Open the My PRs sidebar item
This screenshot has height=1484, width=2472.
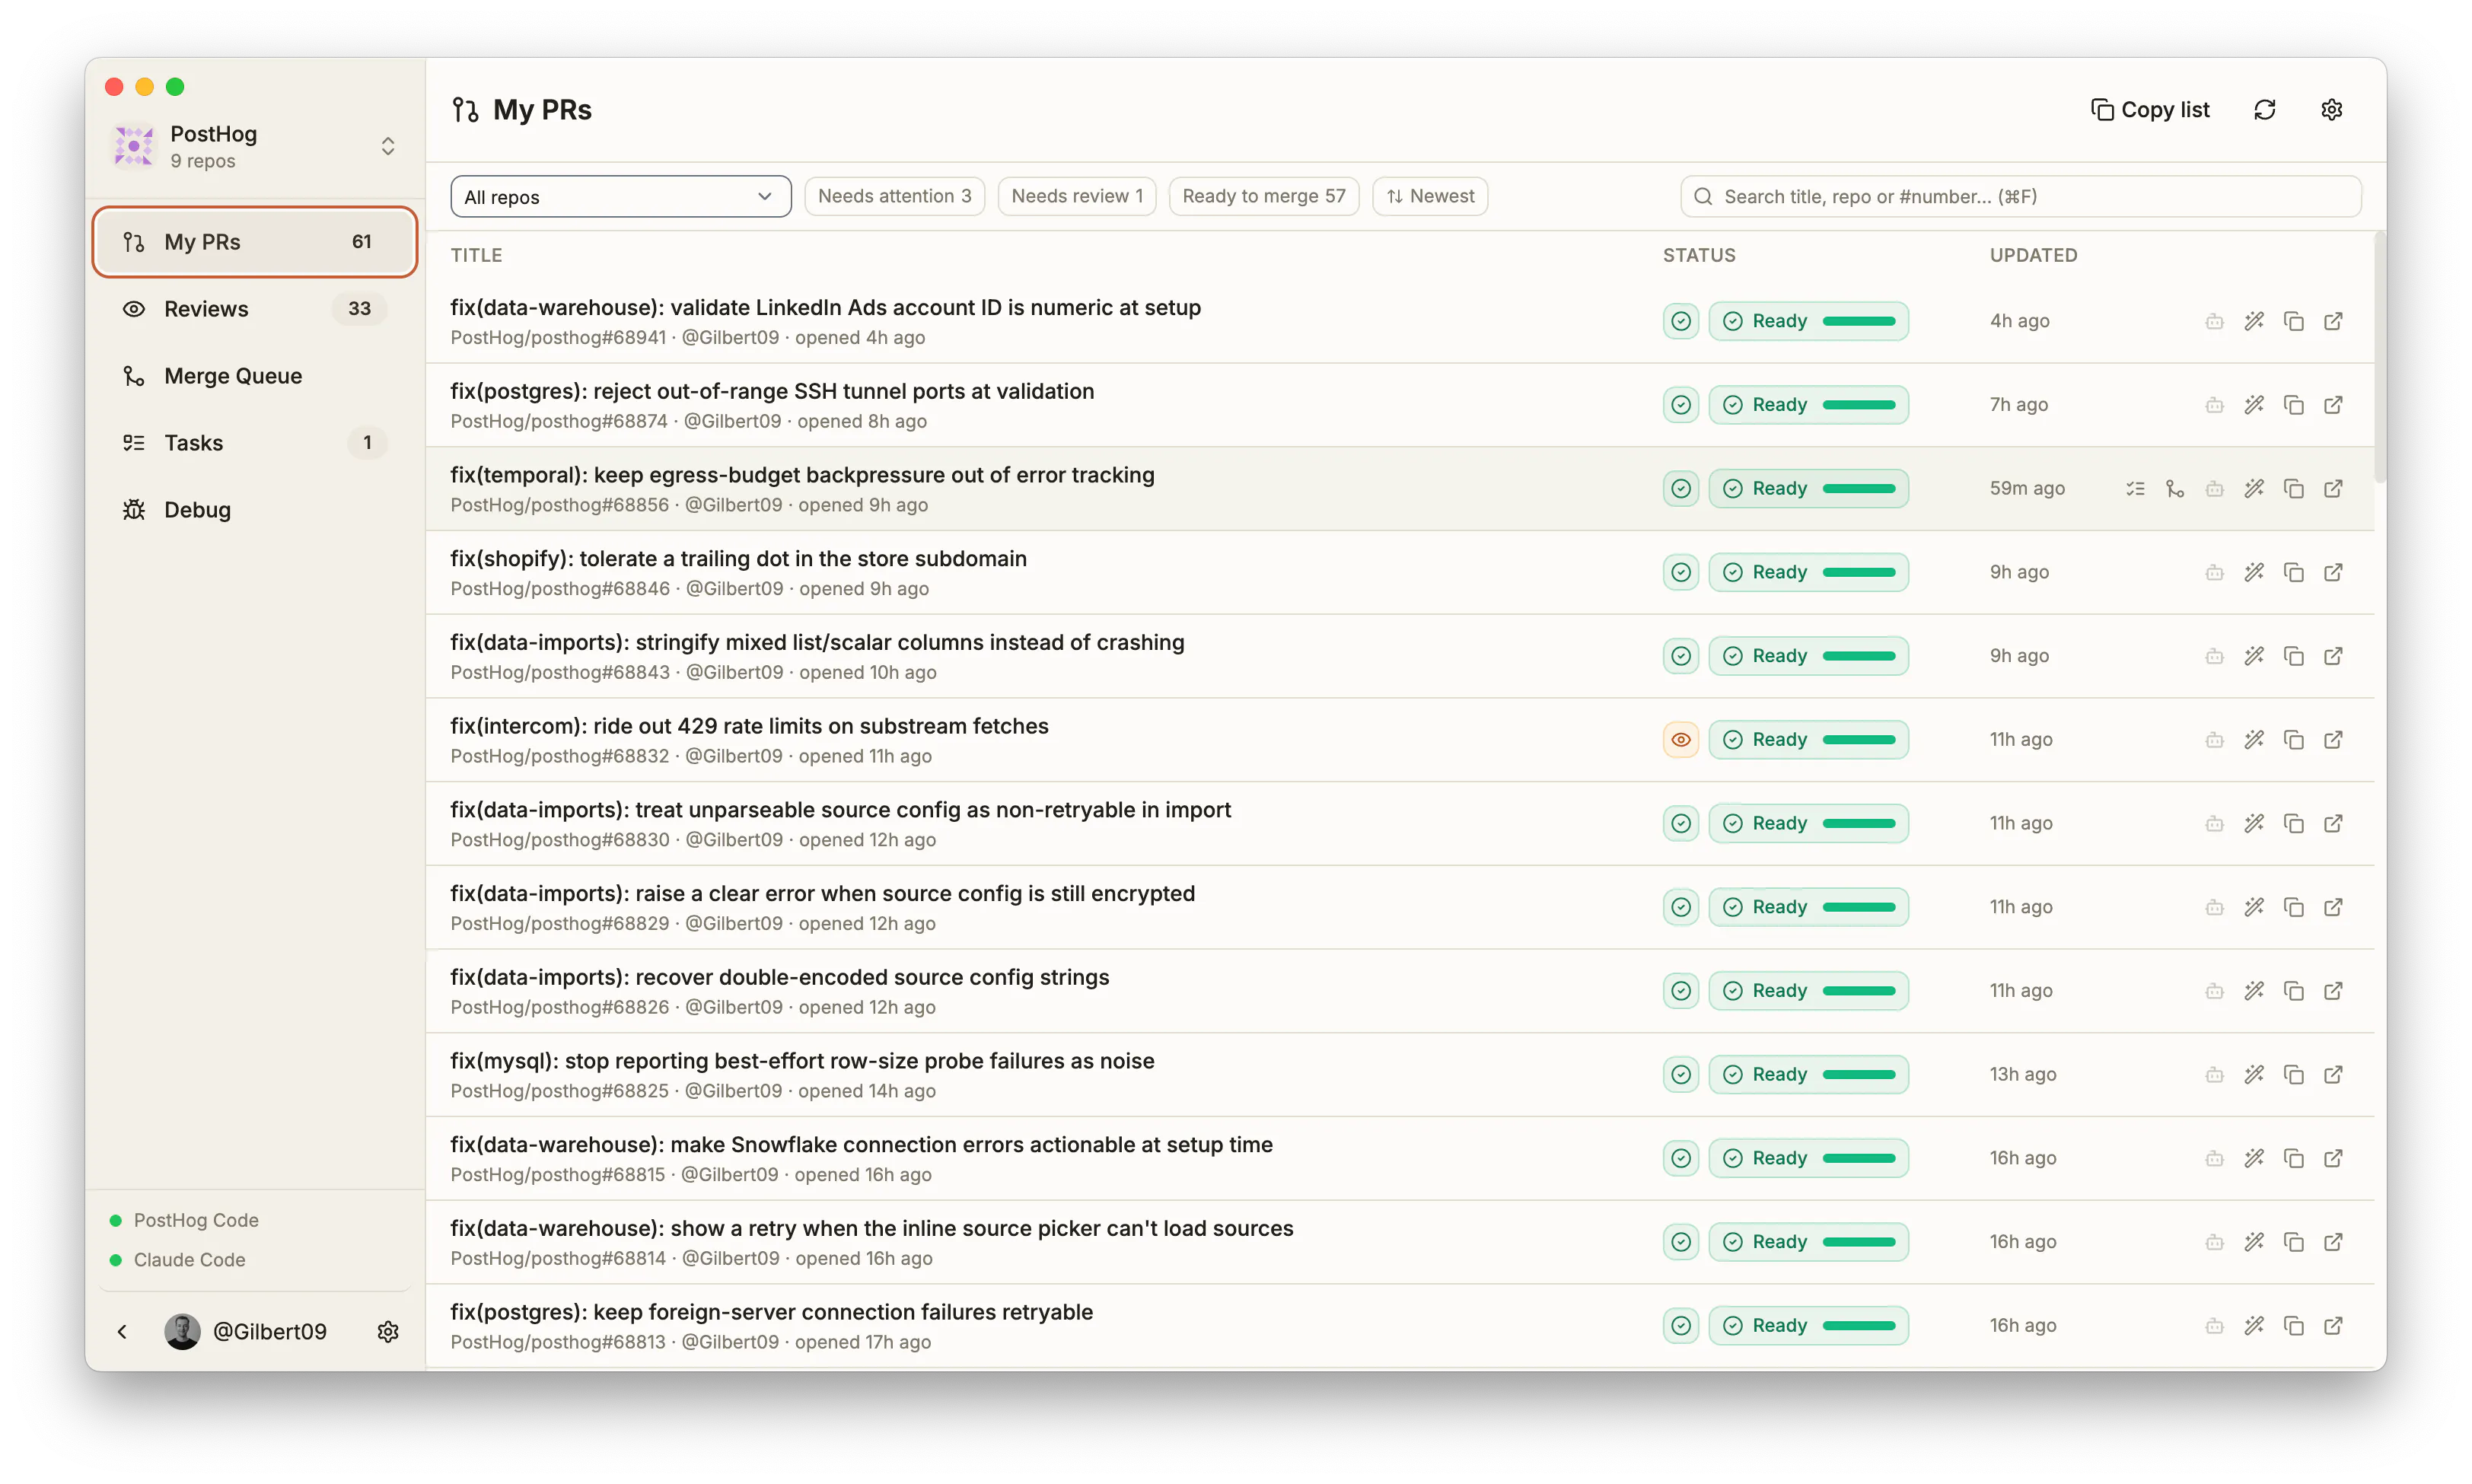254,242
